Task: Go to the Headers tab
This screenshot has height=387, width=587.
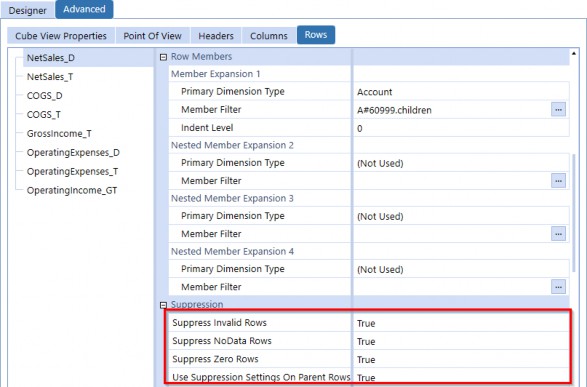Action: click(216, 36)
